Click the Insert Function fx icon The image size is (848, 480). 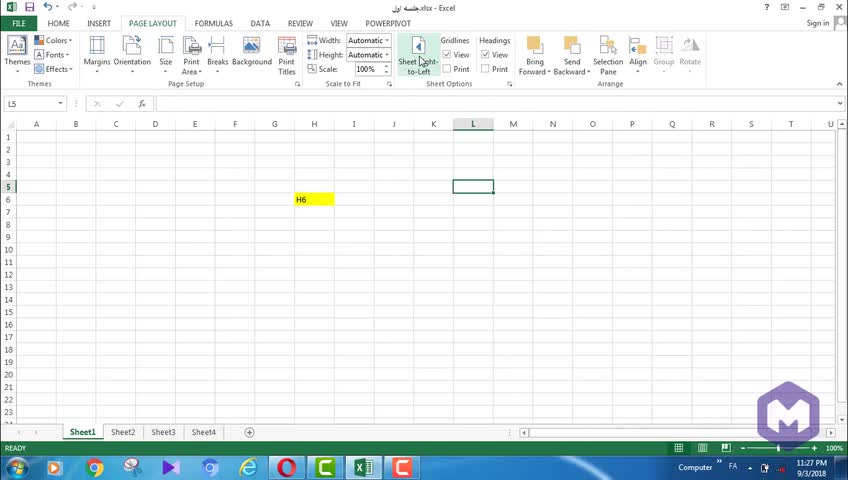142,103
